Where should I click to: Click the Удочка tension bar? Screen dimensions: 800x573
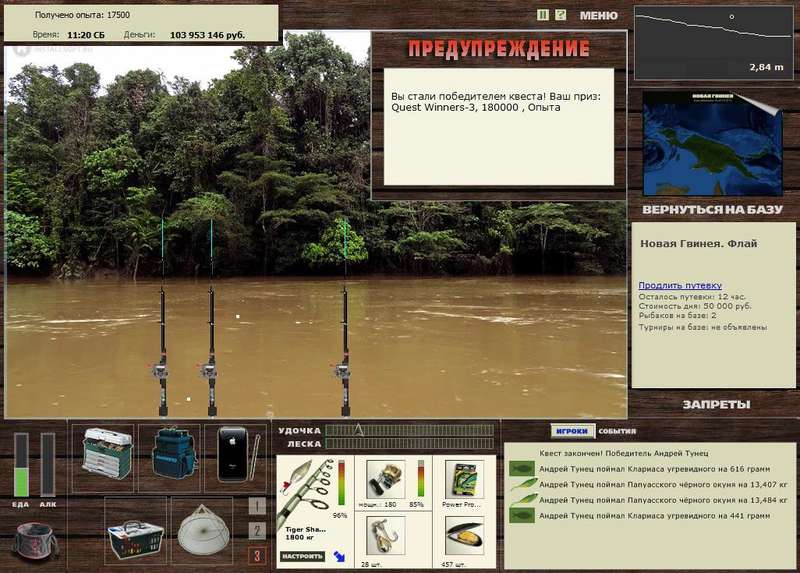coord(410,430)
